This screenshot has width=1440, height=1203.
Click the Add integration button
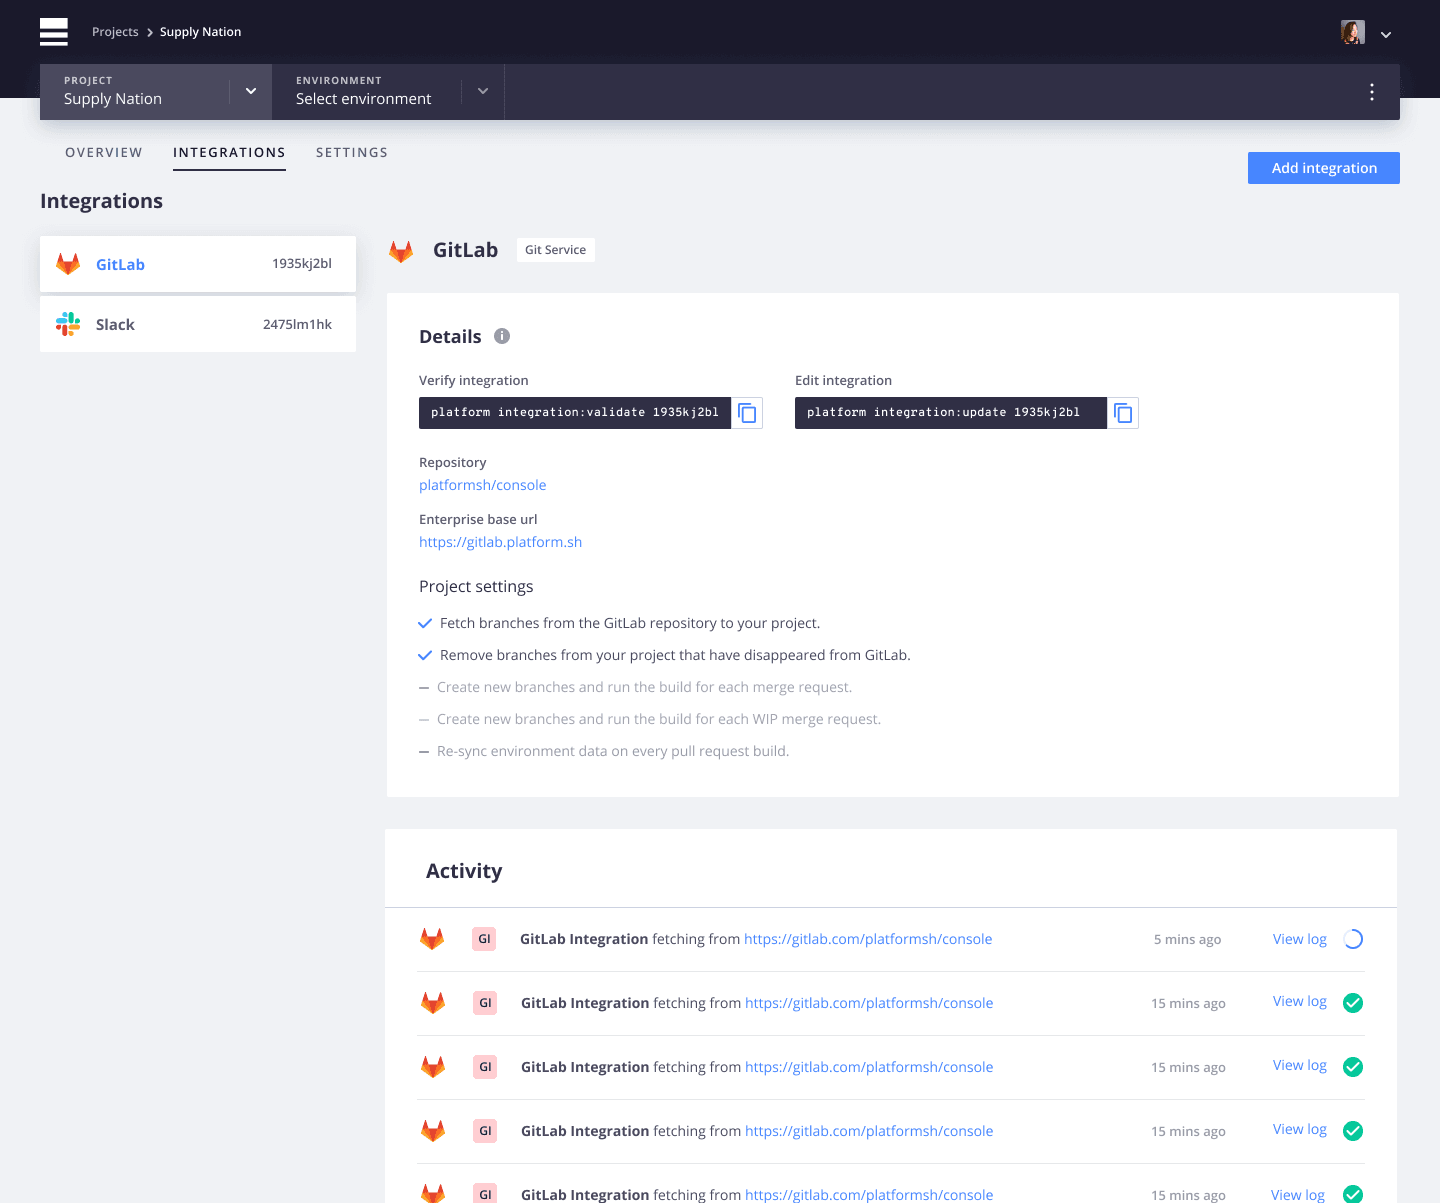pos(1324,168)
